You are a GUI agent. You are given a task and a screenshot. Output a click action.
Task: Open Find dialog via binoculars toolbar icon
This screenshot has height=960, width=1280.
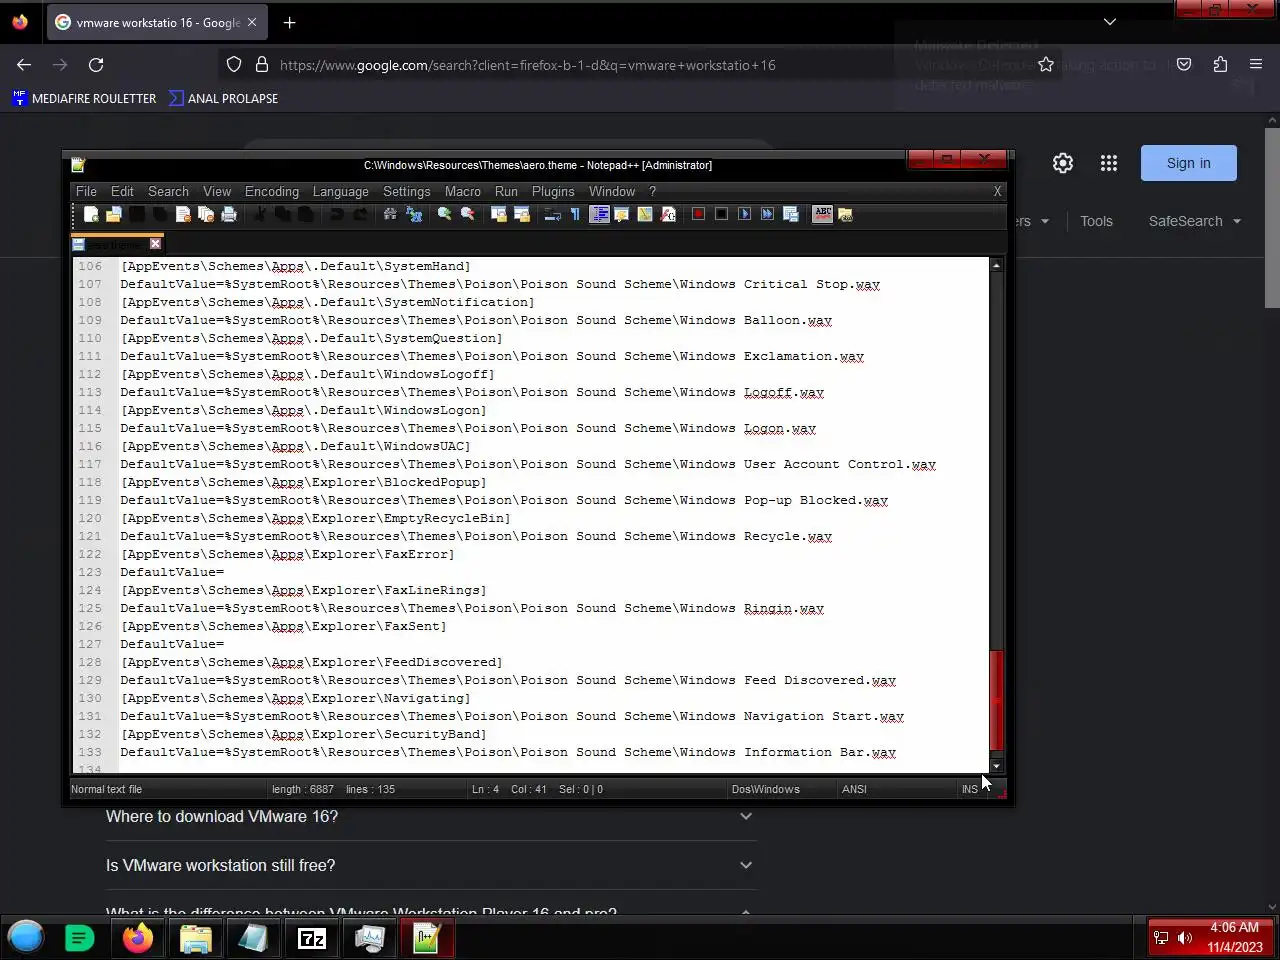click(390, 214)
